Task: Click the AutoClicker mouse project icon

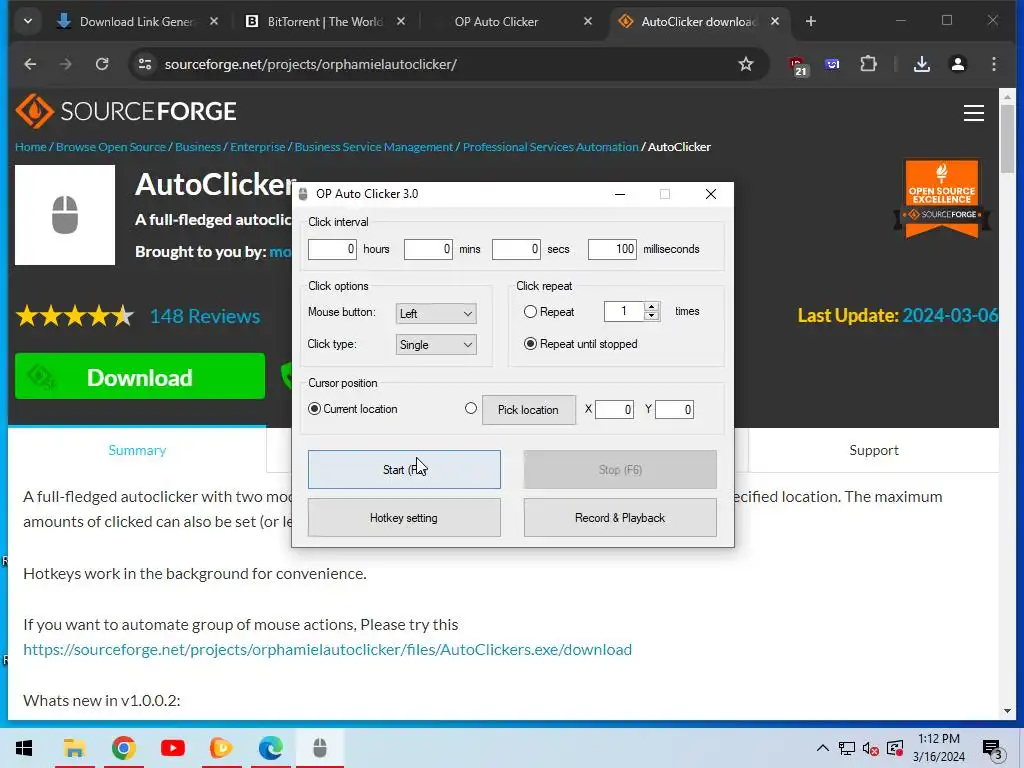Action: pos(65,215)
